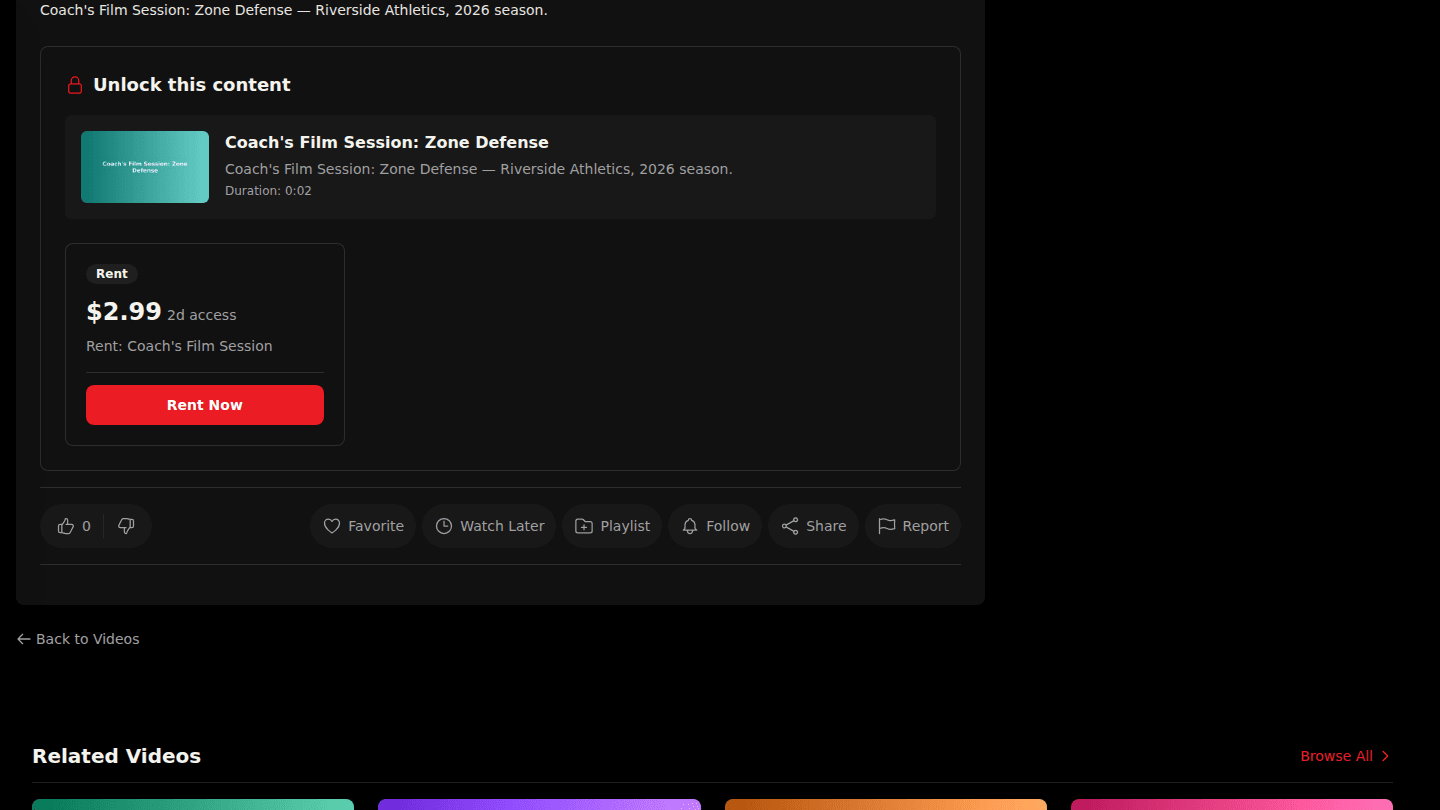Click the like count number 0

coord(86,526)
